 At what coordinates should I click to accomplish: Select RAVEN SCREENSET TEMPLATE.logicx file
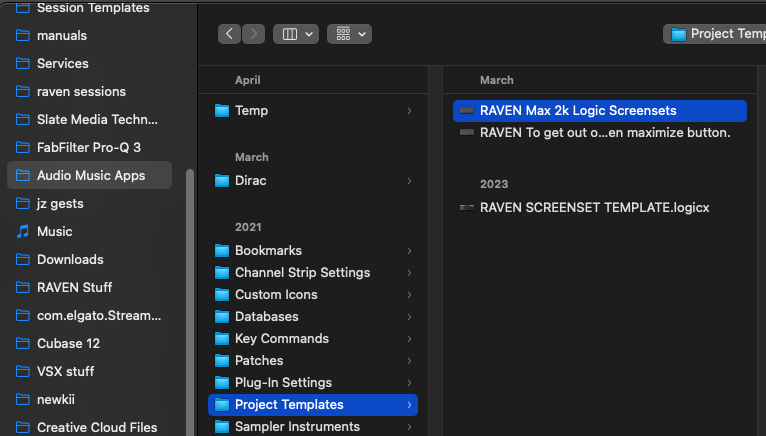click(599, 208)
